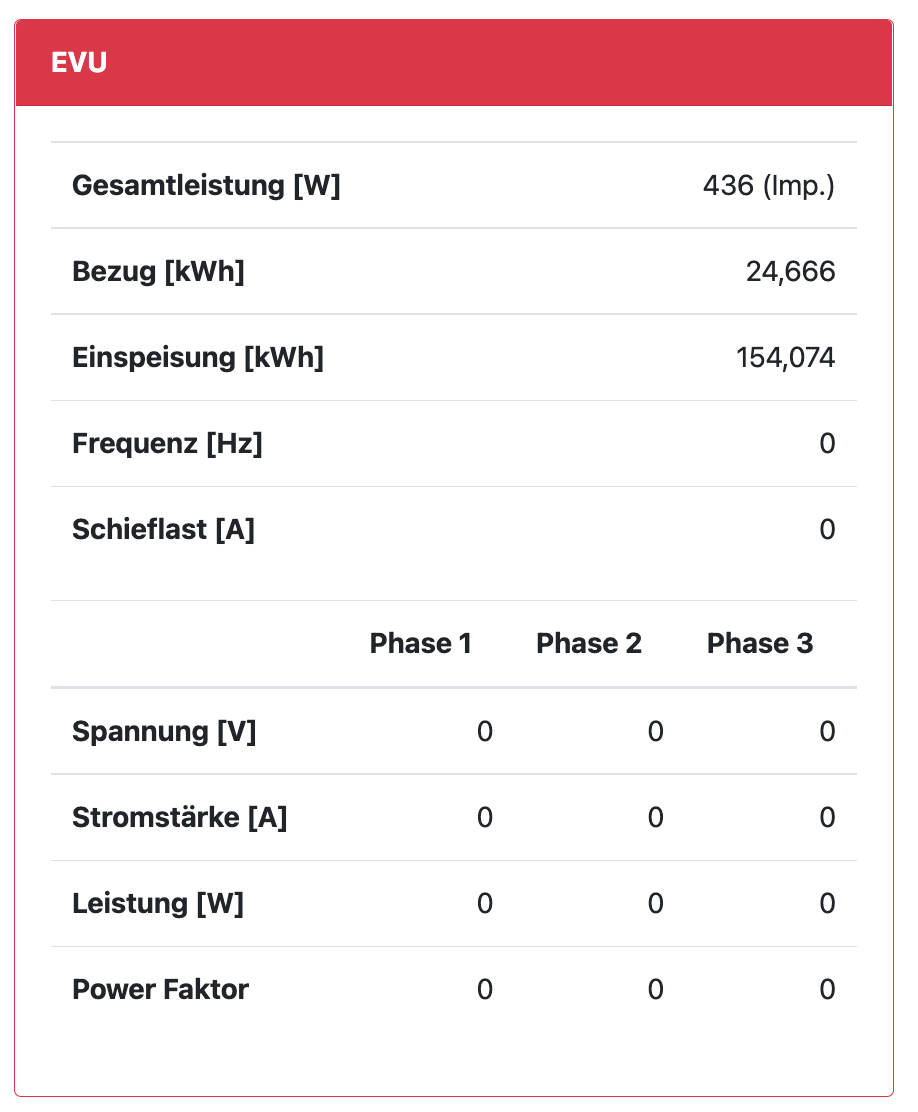Select the Frequenz [Hz] label
918x1112 pixels.
point(167,444)
